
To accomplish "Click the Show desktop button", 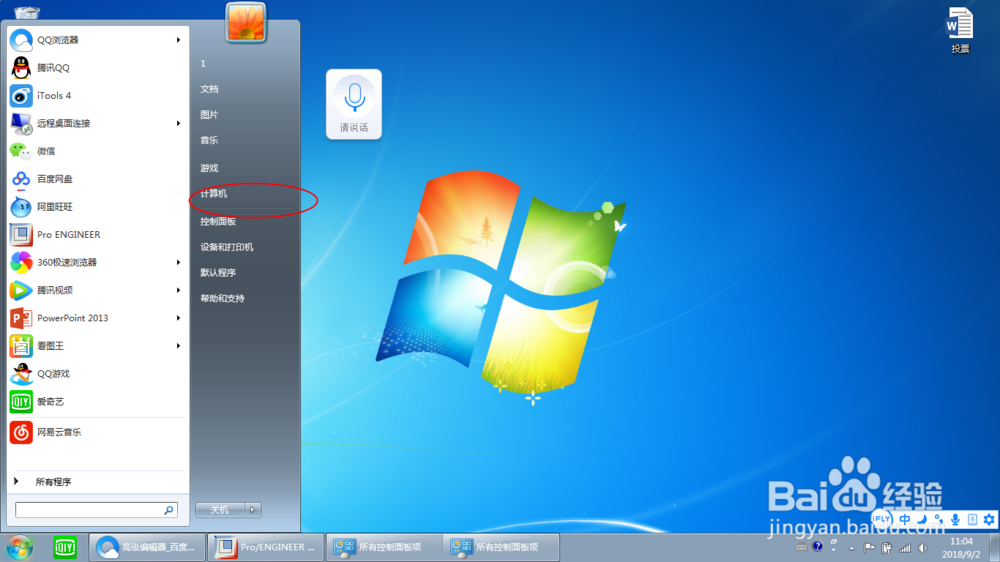I will click(x=994, y=547).
